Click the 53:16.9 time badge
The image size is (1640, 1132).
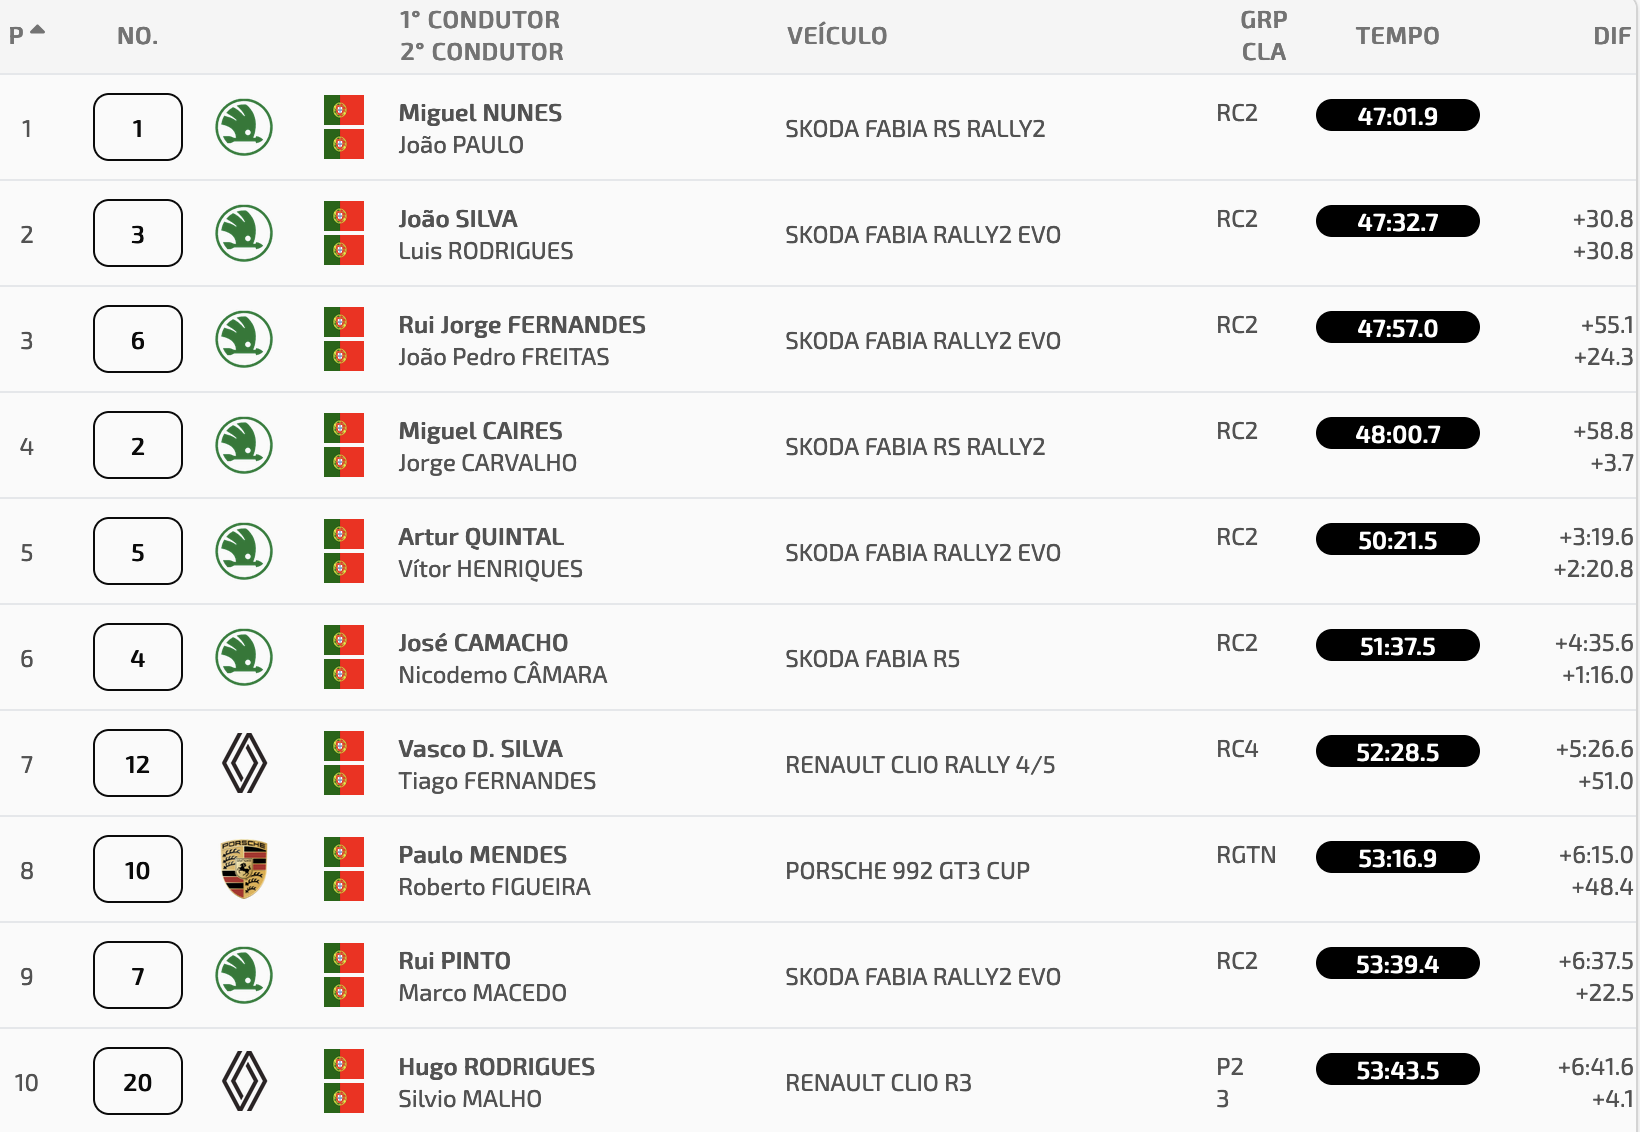point(1397,857)
